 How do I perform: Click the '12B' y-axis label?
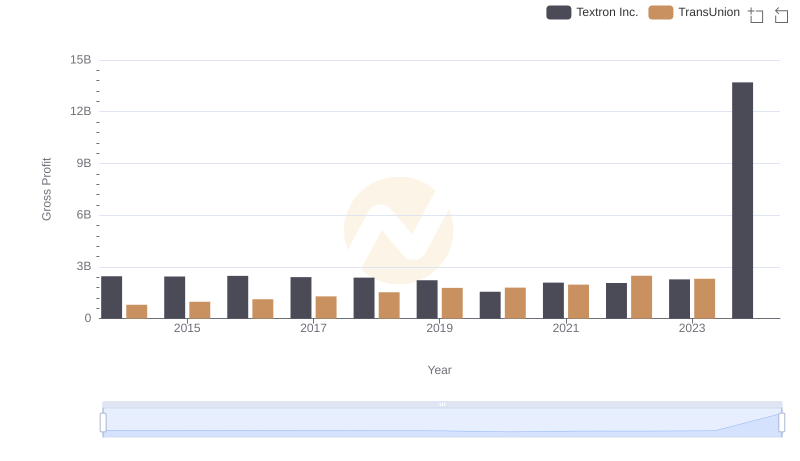[81, 111]
